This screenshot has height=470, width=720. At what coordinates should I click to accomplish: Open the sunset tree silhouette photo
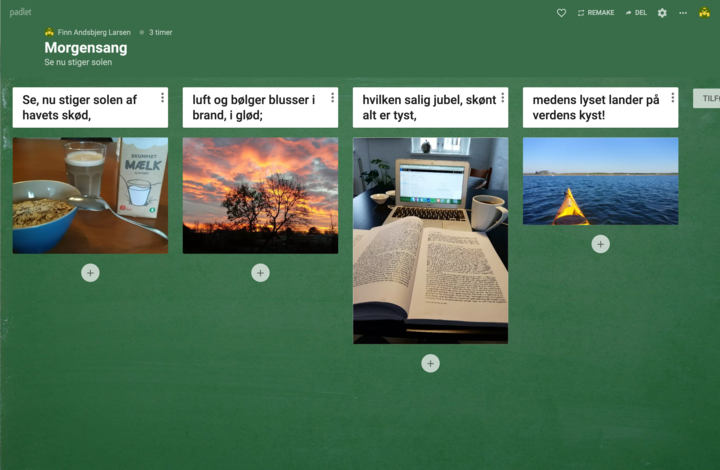point(260,195)
